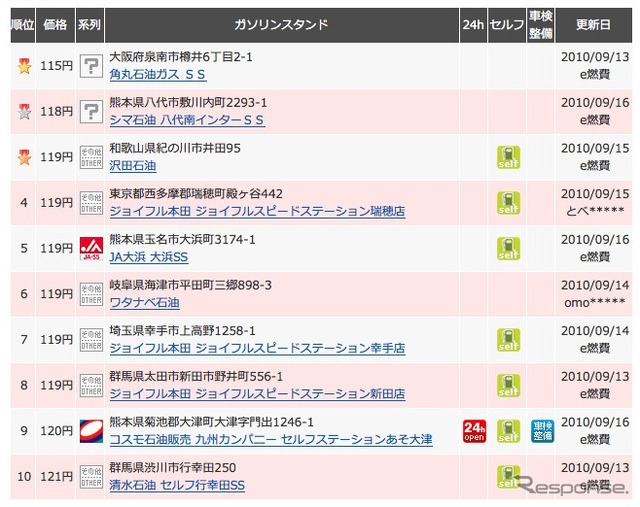The width and height of the screenshot is (640, 507).
Task: Select the とべ***** updater name
Action: click(594, 211)
